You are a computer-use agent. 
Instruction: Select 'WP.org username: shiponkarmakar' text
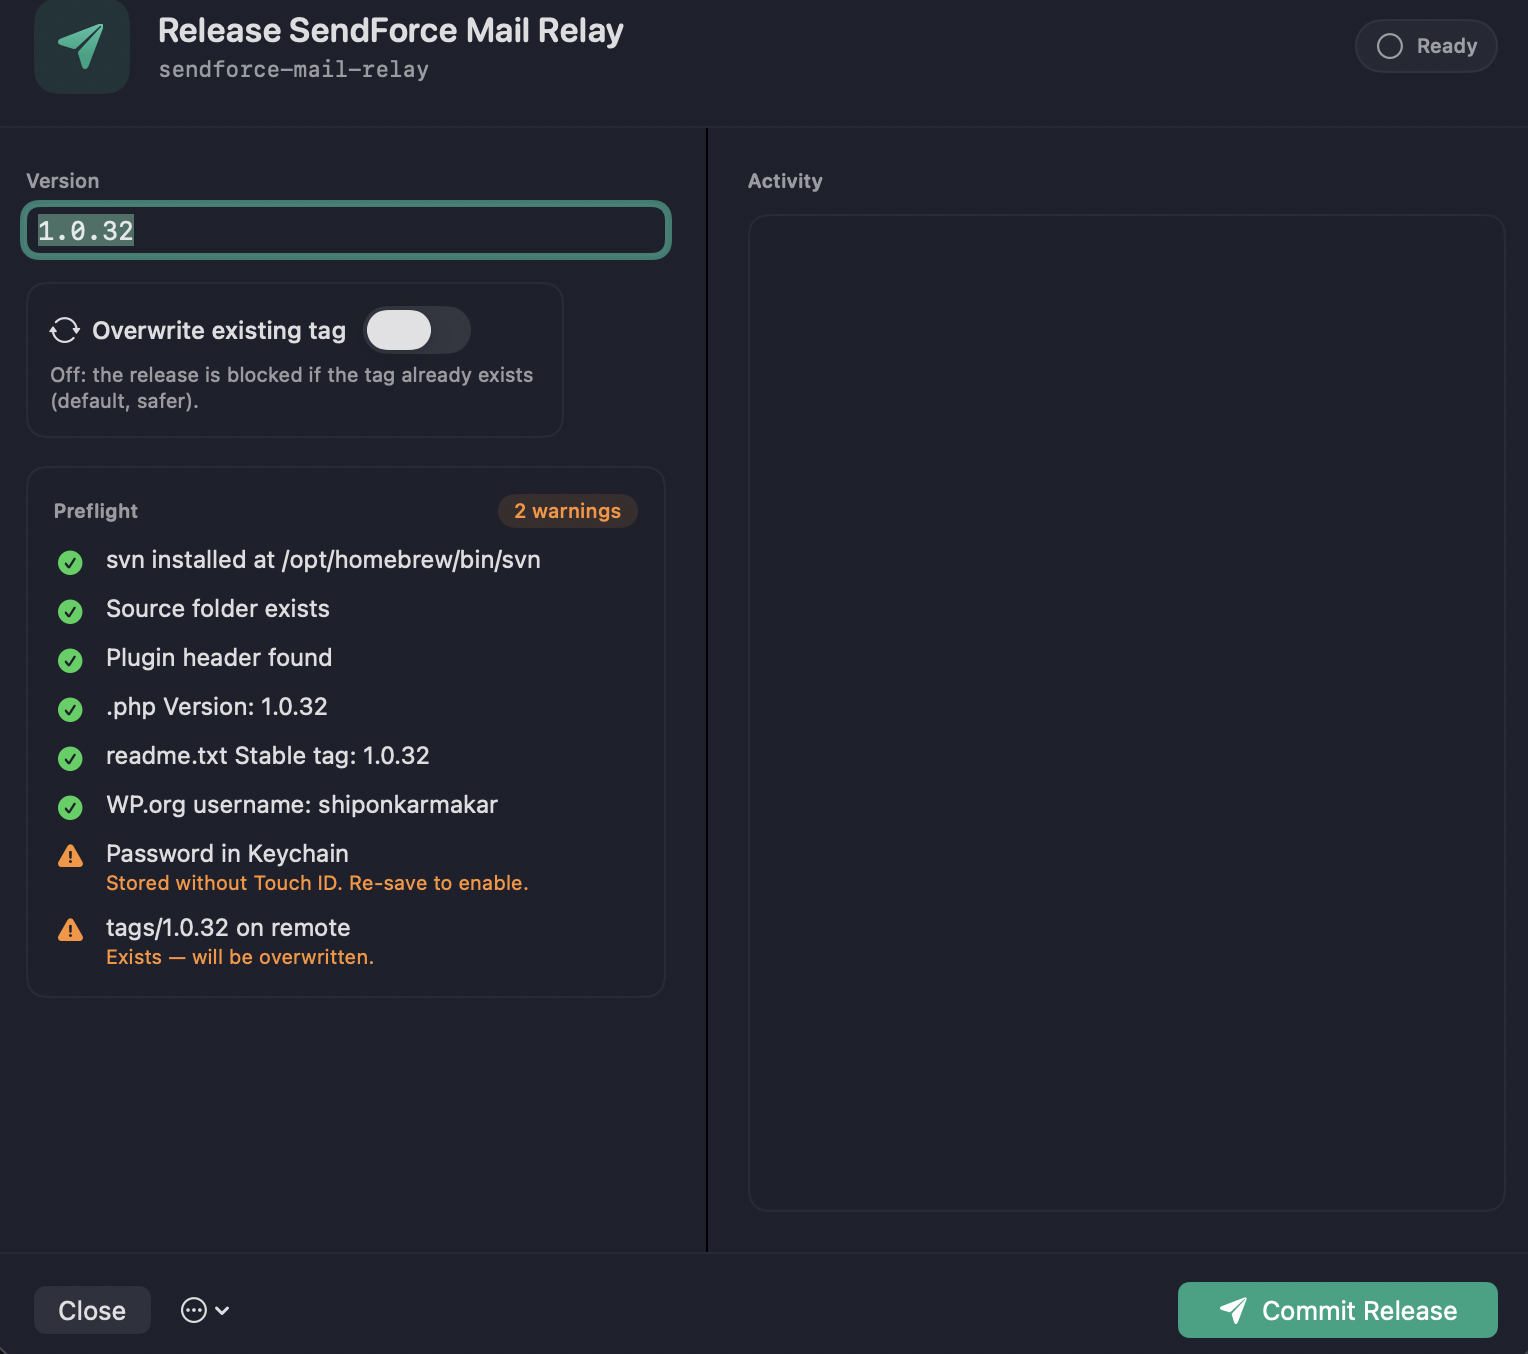point(302,805)
